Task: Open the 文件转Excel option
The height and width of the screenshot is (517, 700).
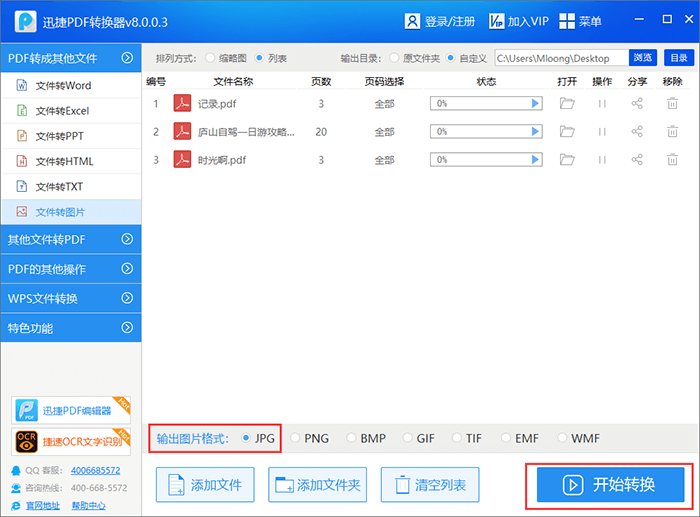Action: point(71,111)
